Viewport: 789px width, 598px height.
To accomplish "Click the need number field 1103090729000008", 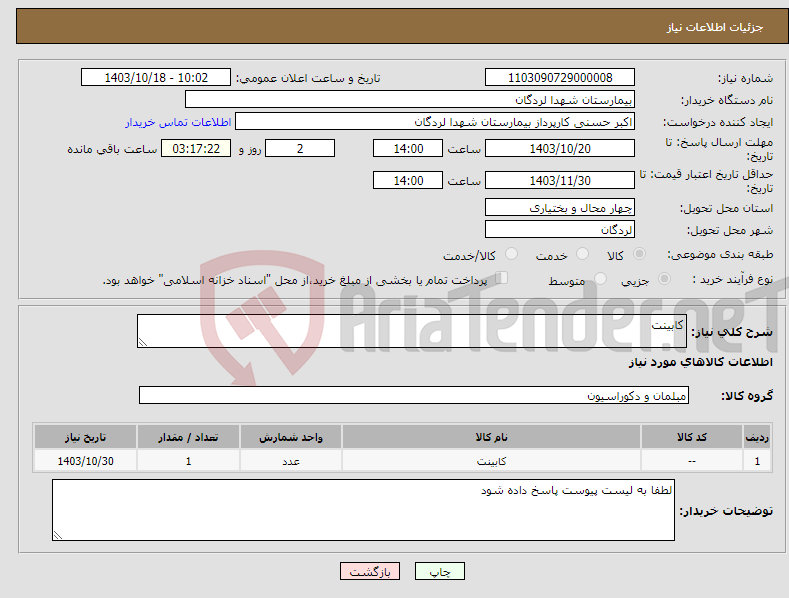I will pyautogui.click(x=560, y=78).
